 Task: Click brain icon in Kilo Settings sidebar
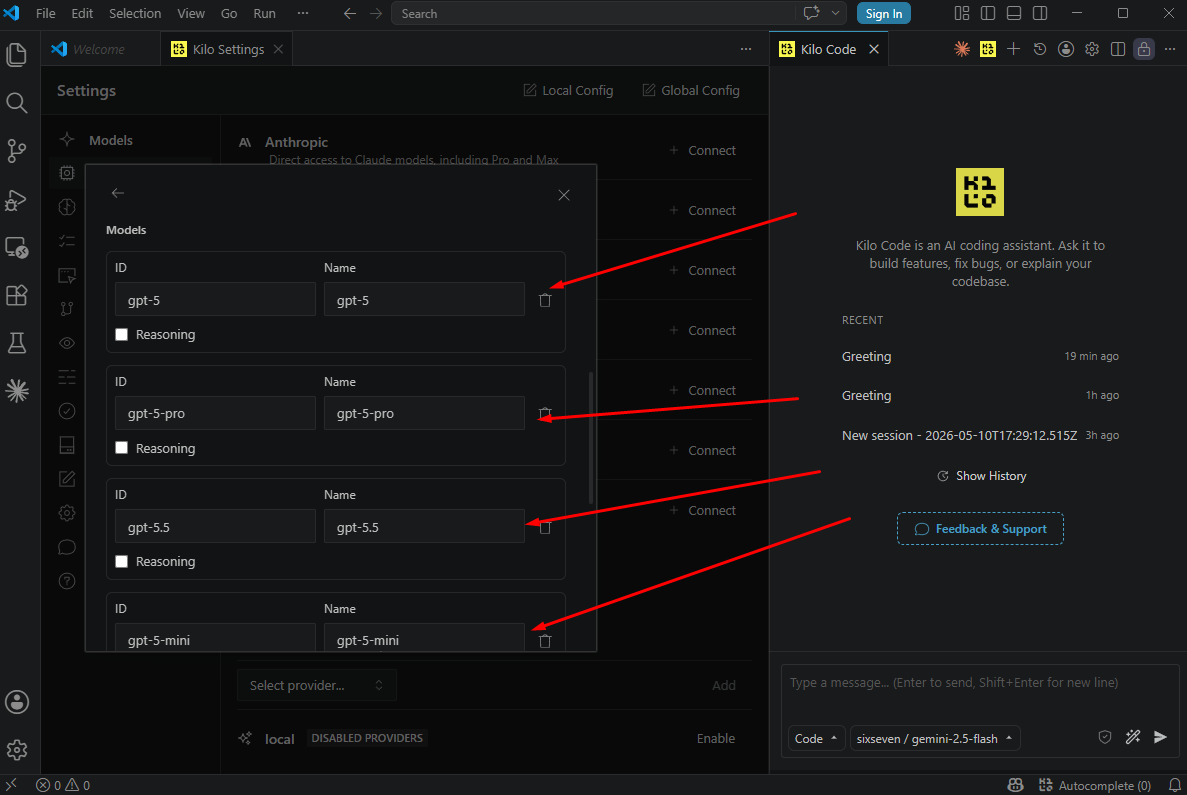point(67,207)
